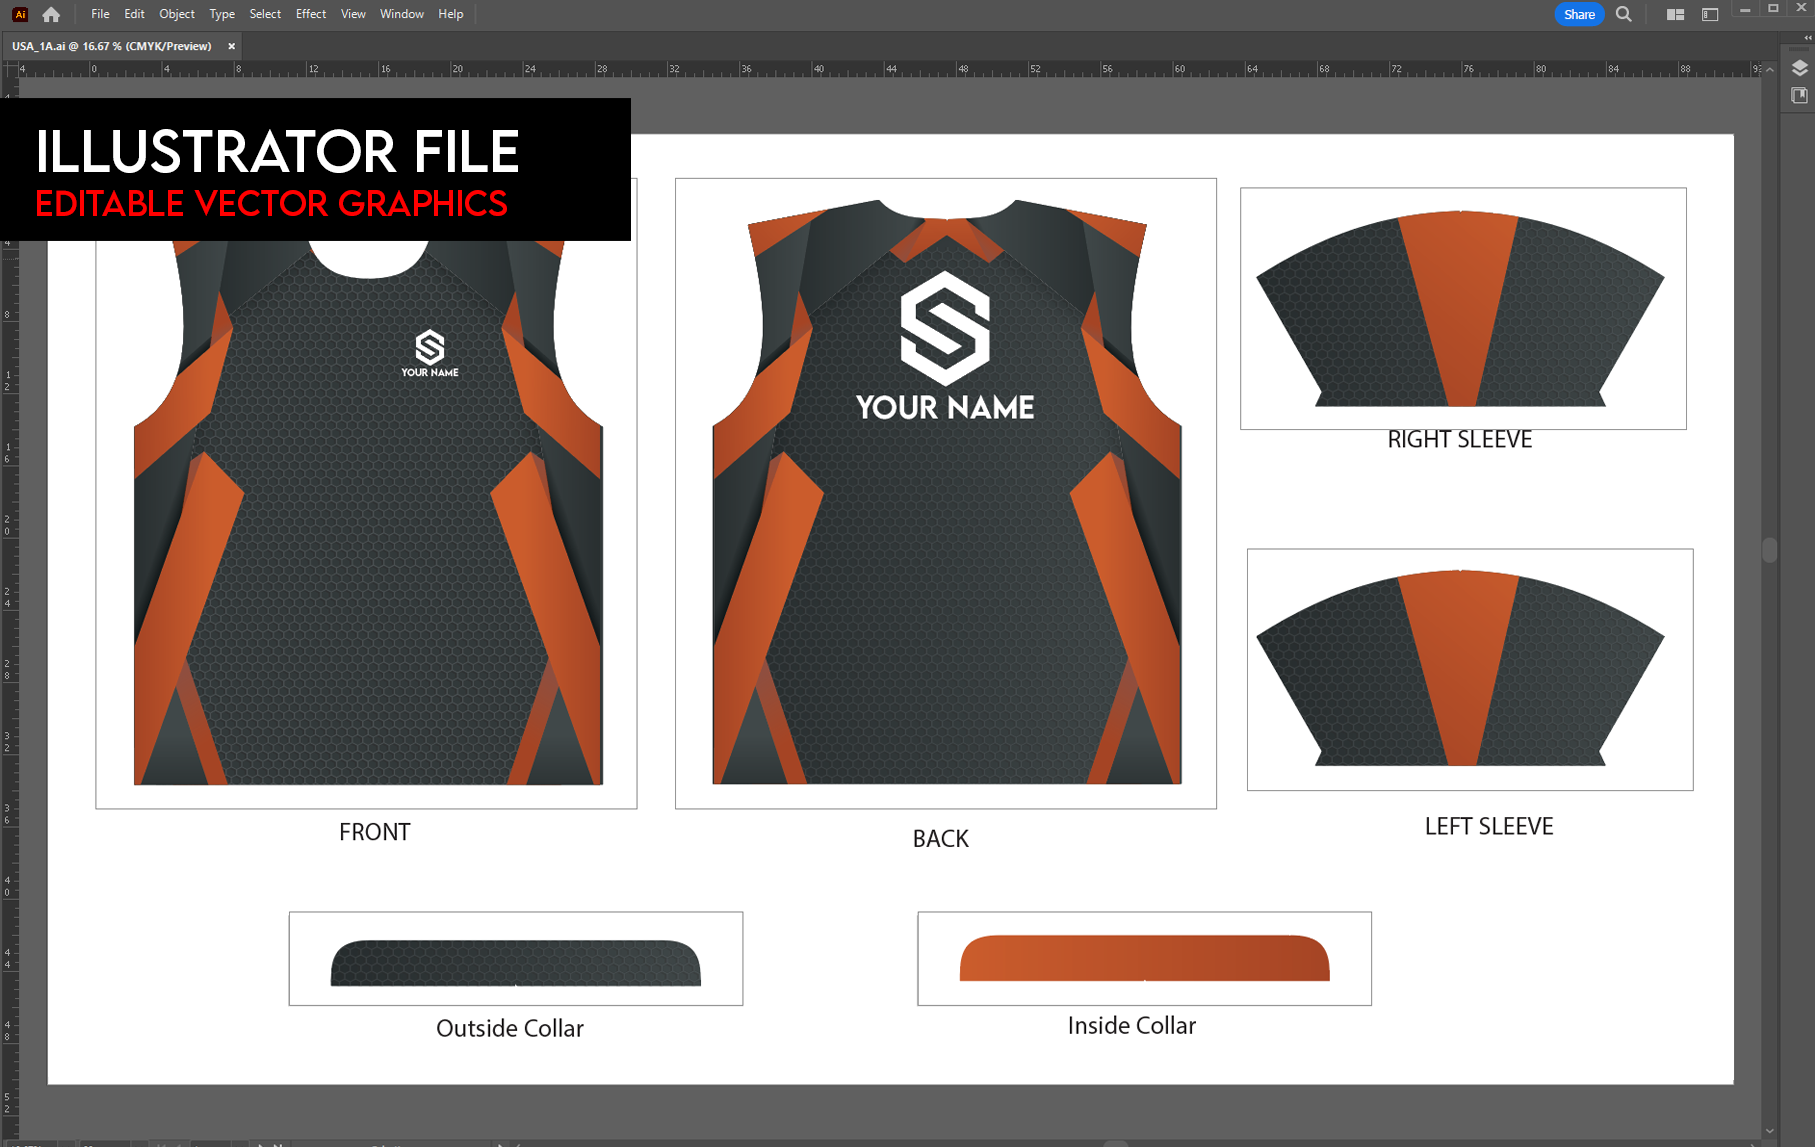Open the Window menu
Image resolution: width=1815 pixels, height=1147 pixels.
coord(401,13)
